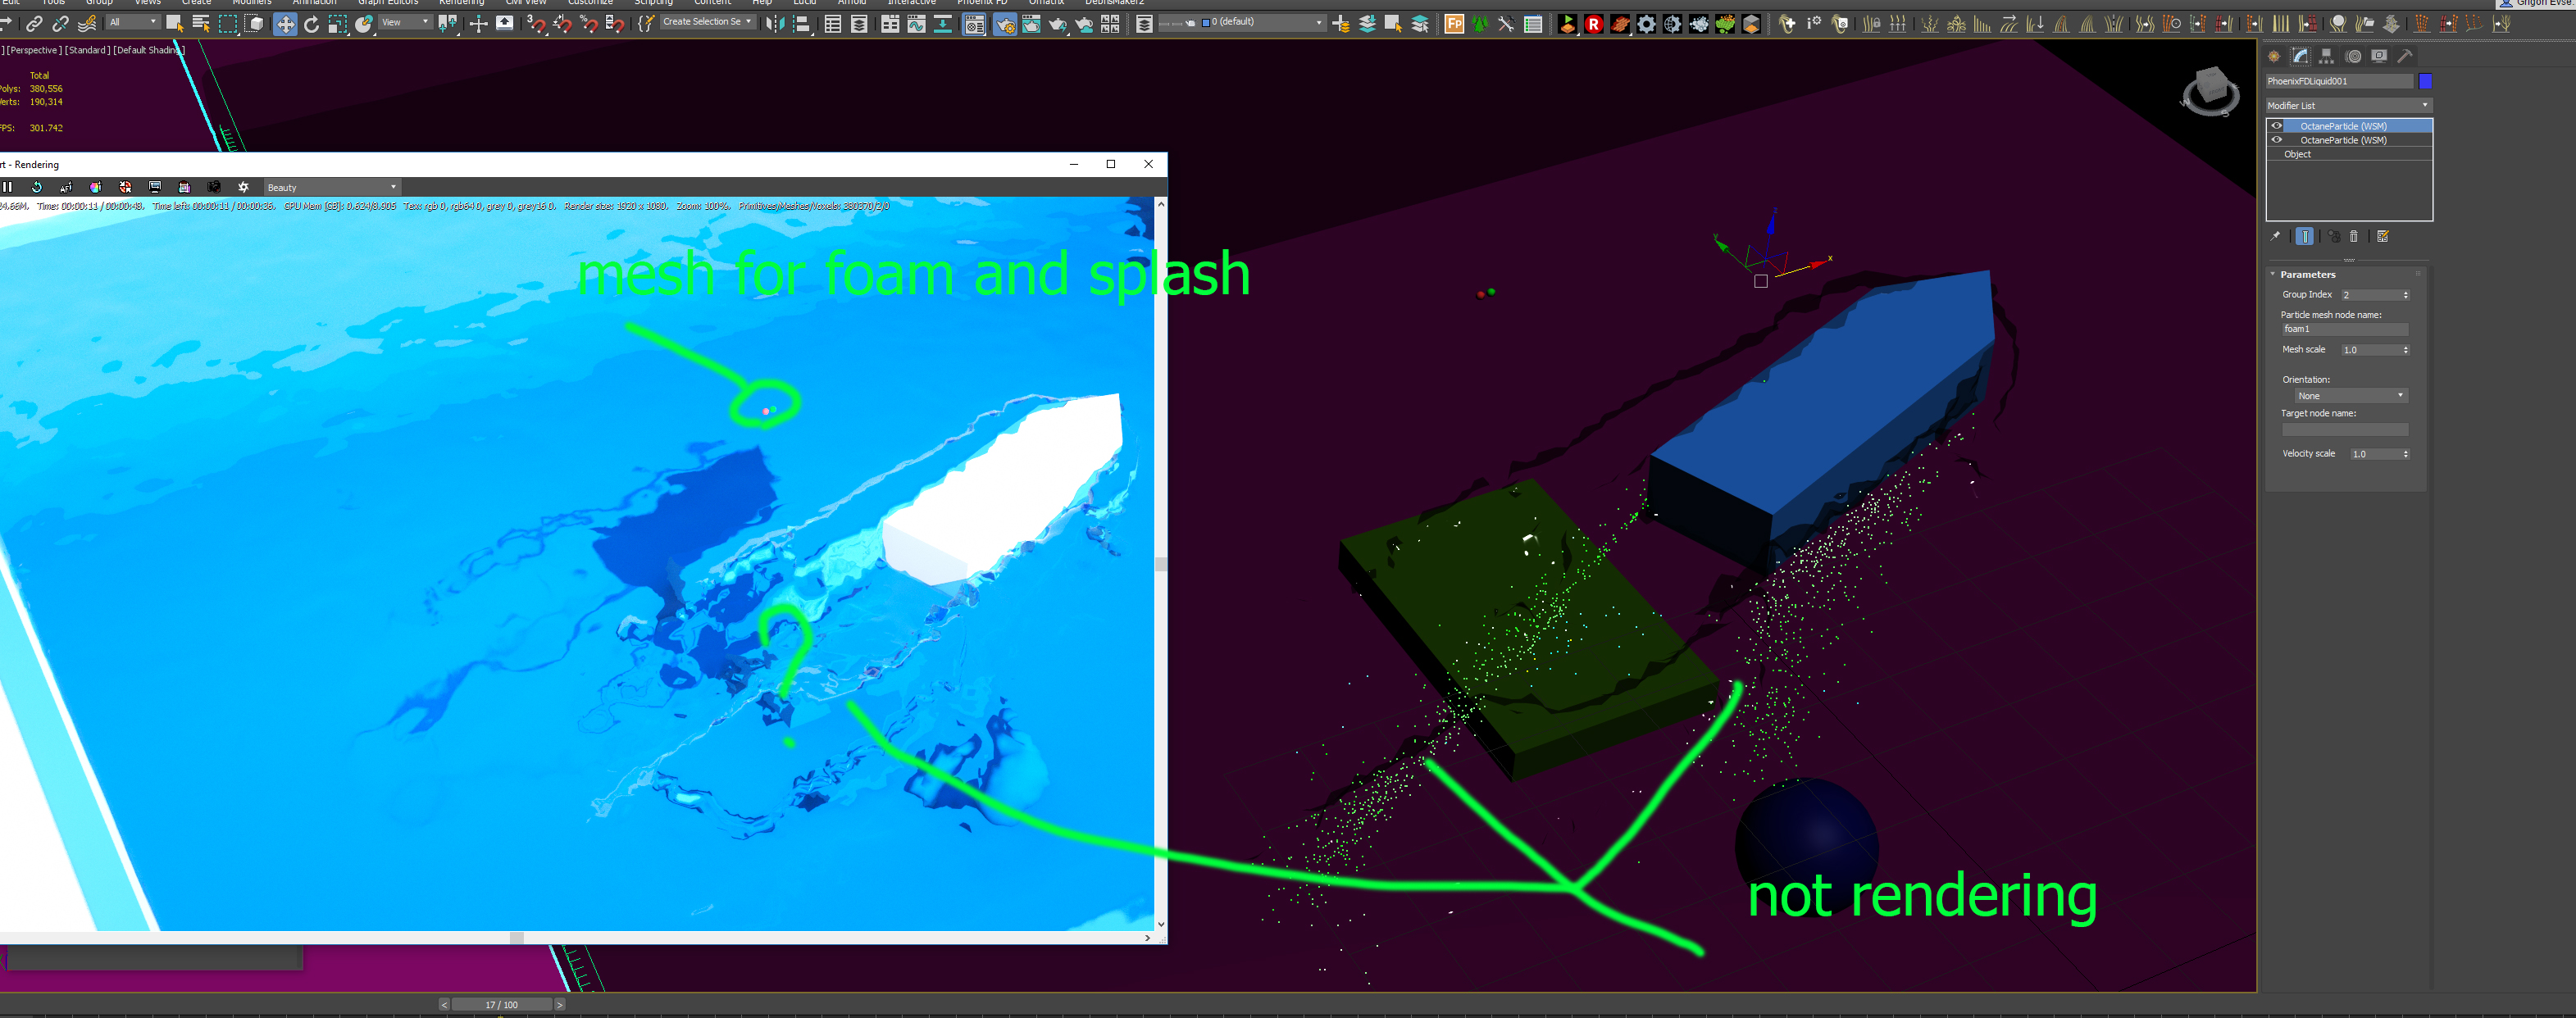Expand the Orientation None dropdown

(x=2350, y=396)
